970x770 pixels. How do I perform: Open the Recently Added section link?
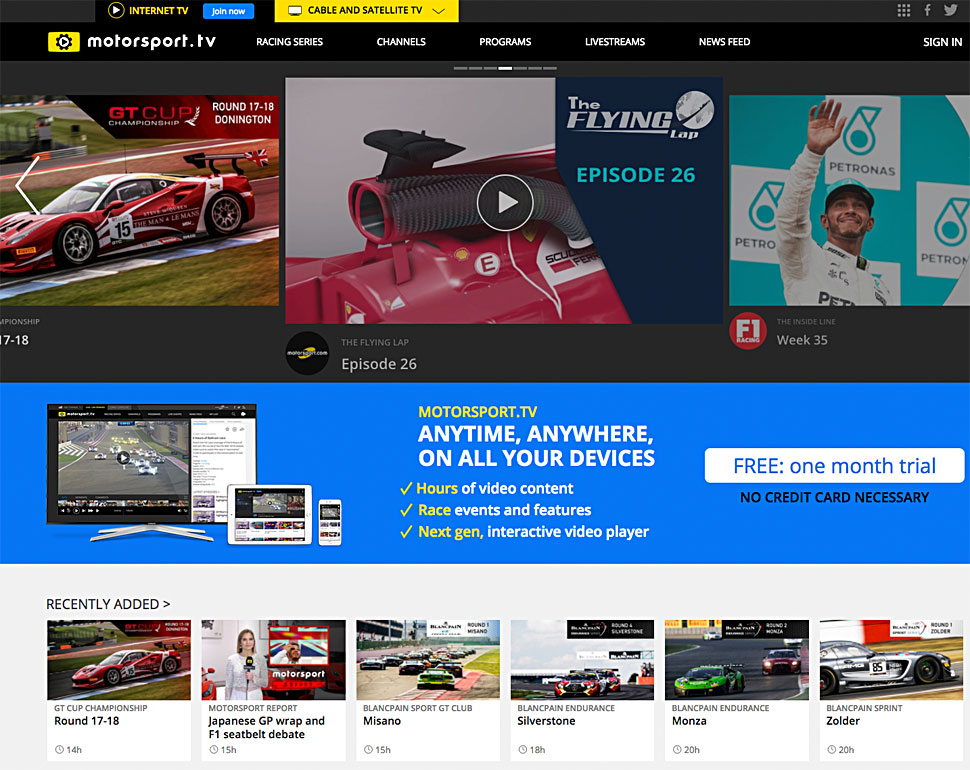click(108, 604)
